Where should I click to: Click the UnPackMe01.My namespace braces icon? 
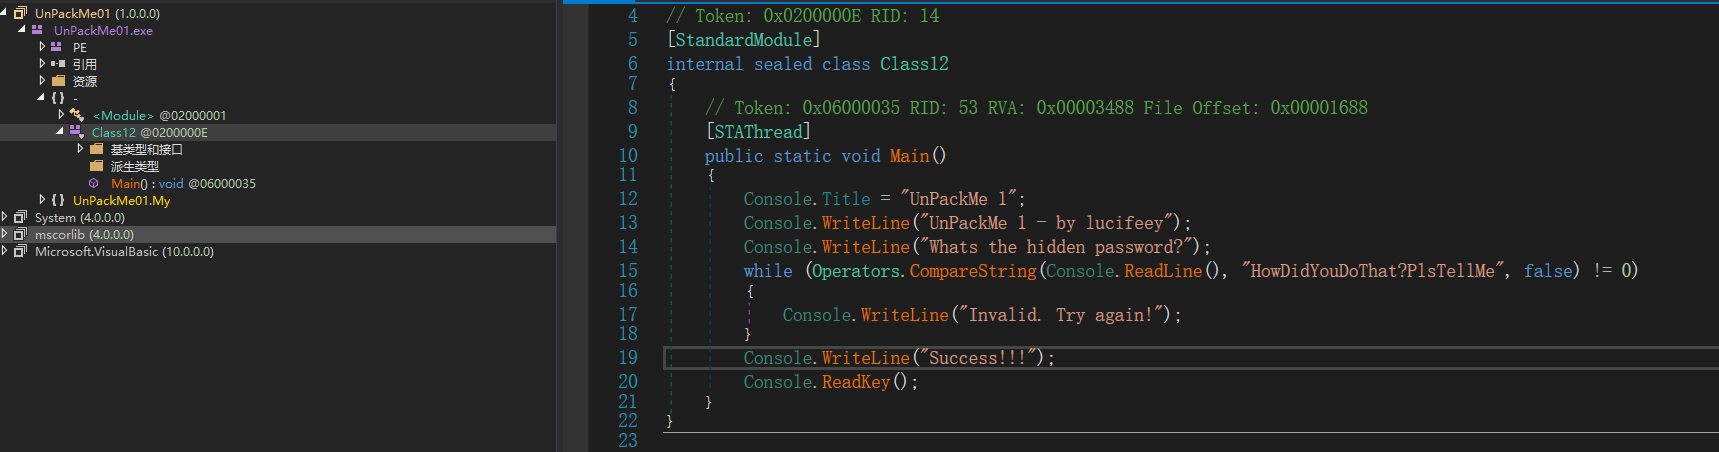[58, 200]
